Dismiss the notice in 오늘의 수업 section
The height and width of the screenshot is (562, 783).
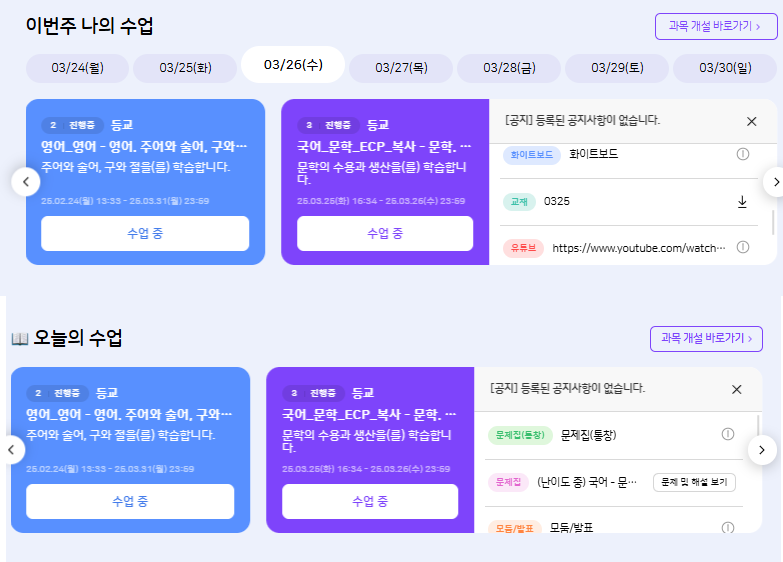(x=737, y=389)
